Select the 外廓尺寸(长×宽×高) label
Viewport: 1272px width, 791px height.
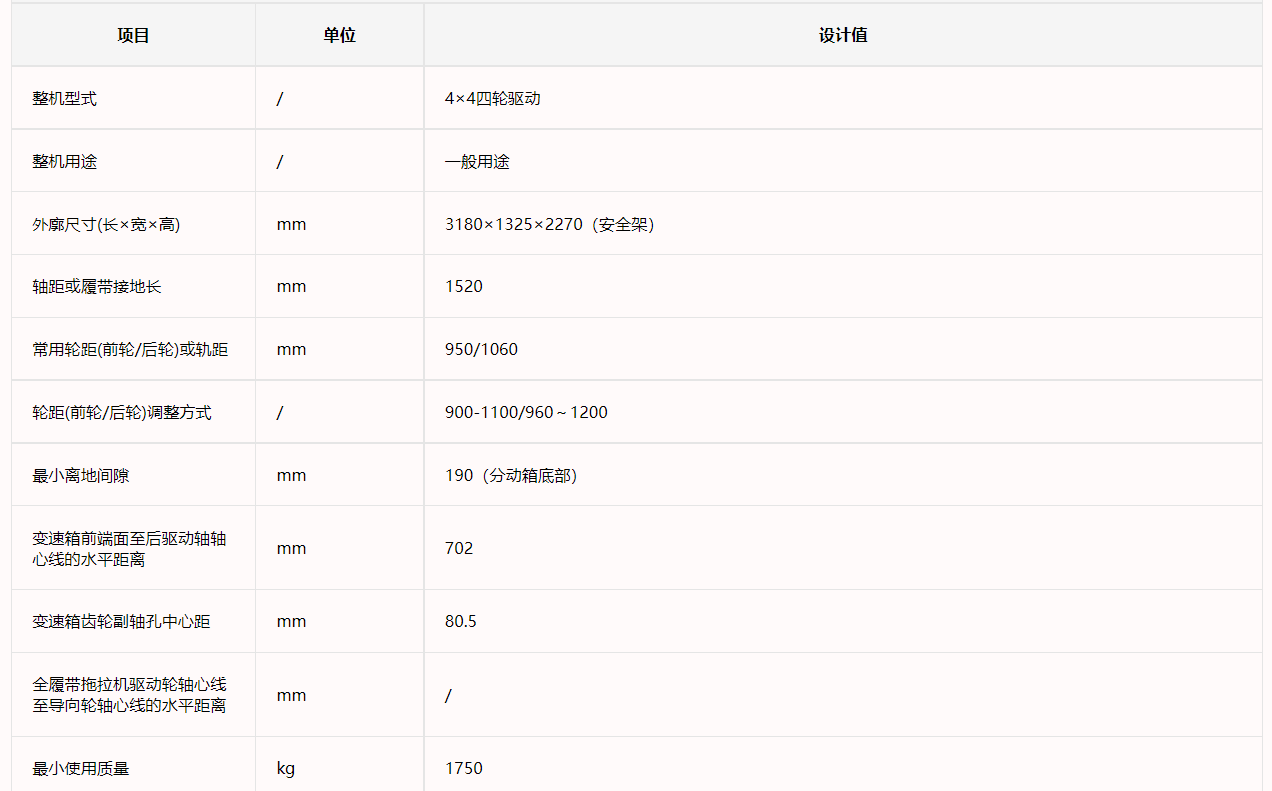pyautogui.click(x=106, y=224)
